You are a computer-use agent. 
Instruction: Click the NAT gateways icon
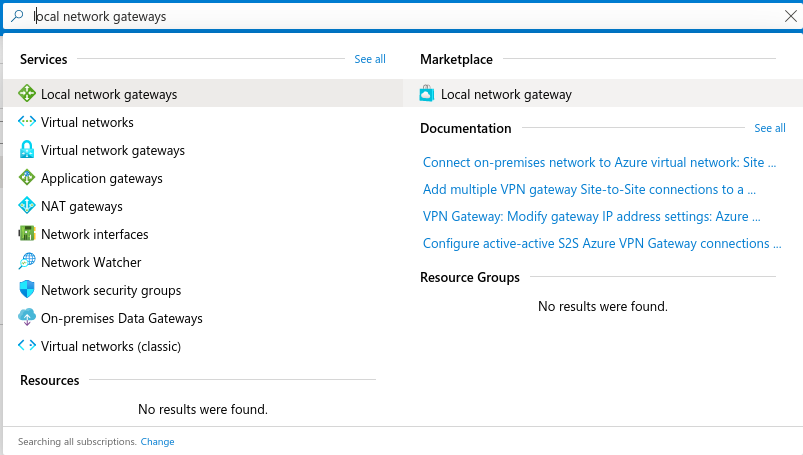[x=27, y=206]
